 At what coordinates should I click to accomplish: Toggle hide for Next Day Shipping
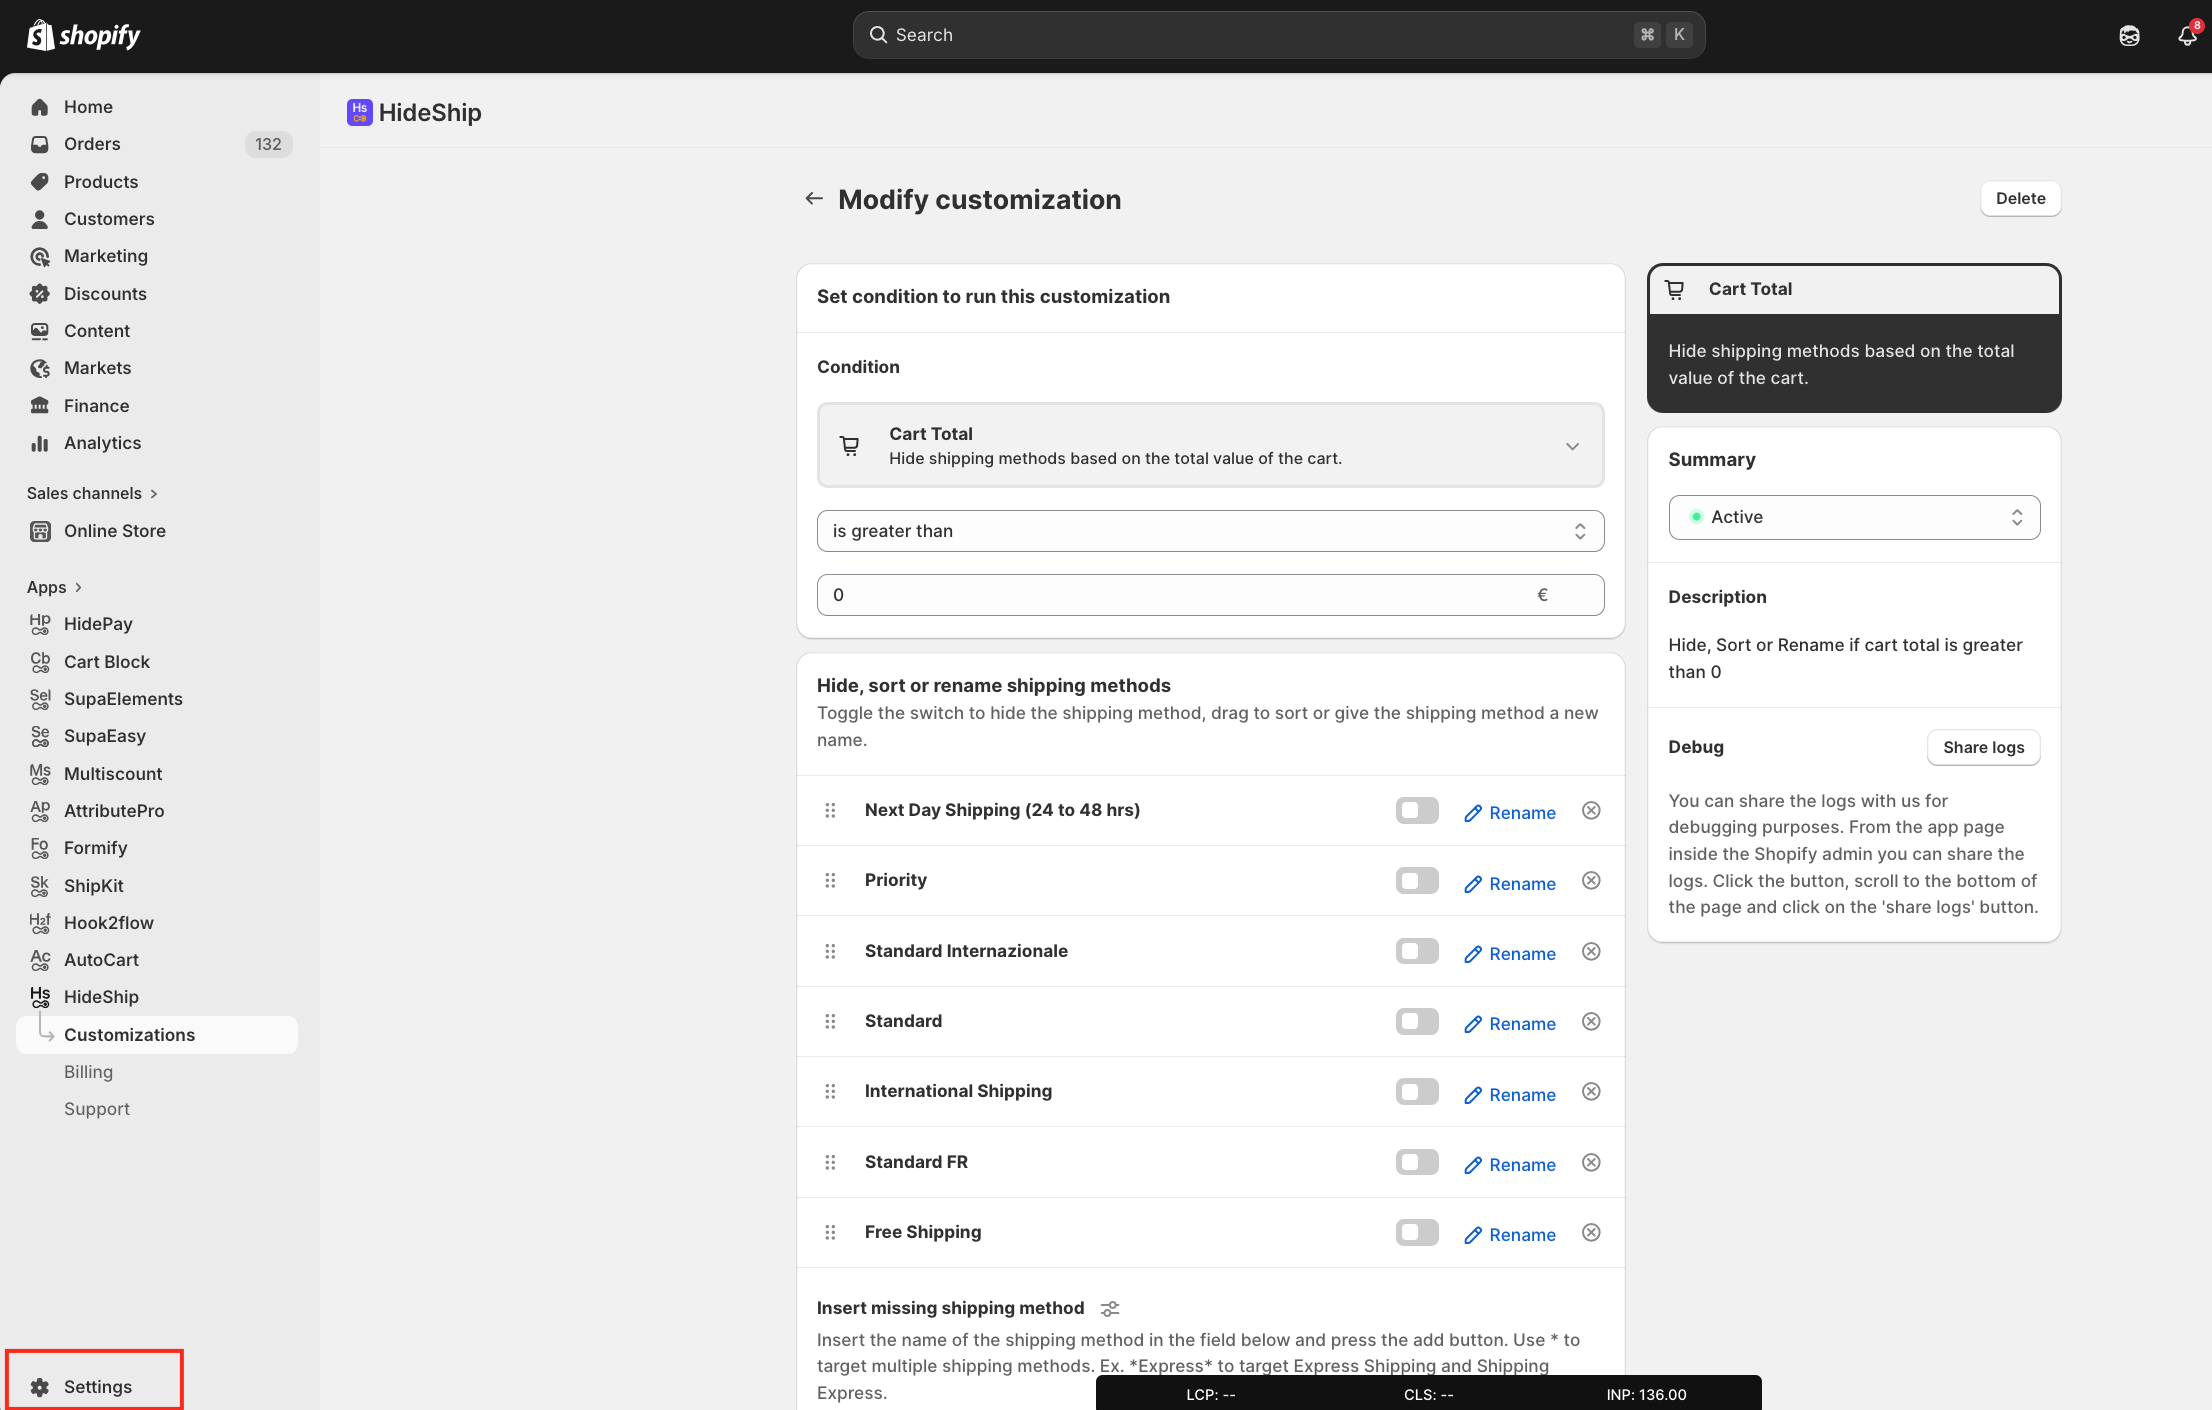pos(1416,811)
